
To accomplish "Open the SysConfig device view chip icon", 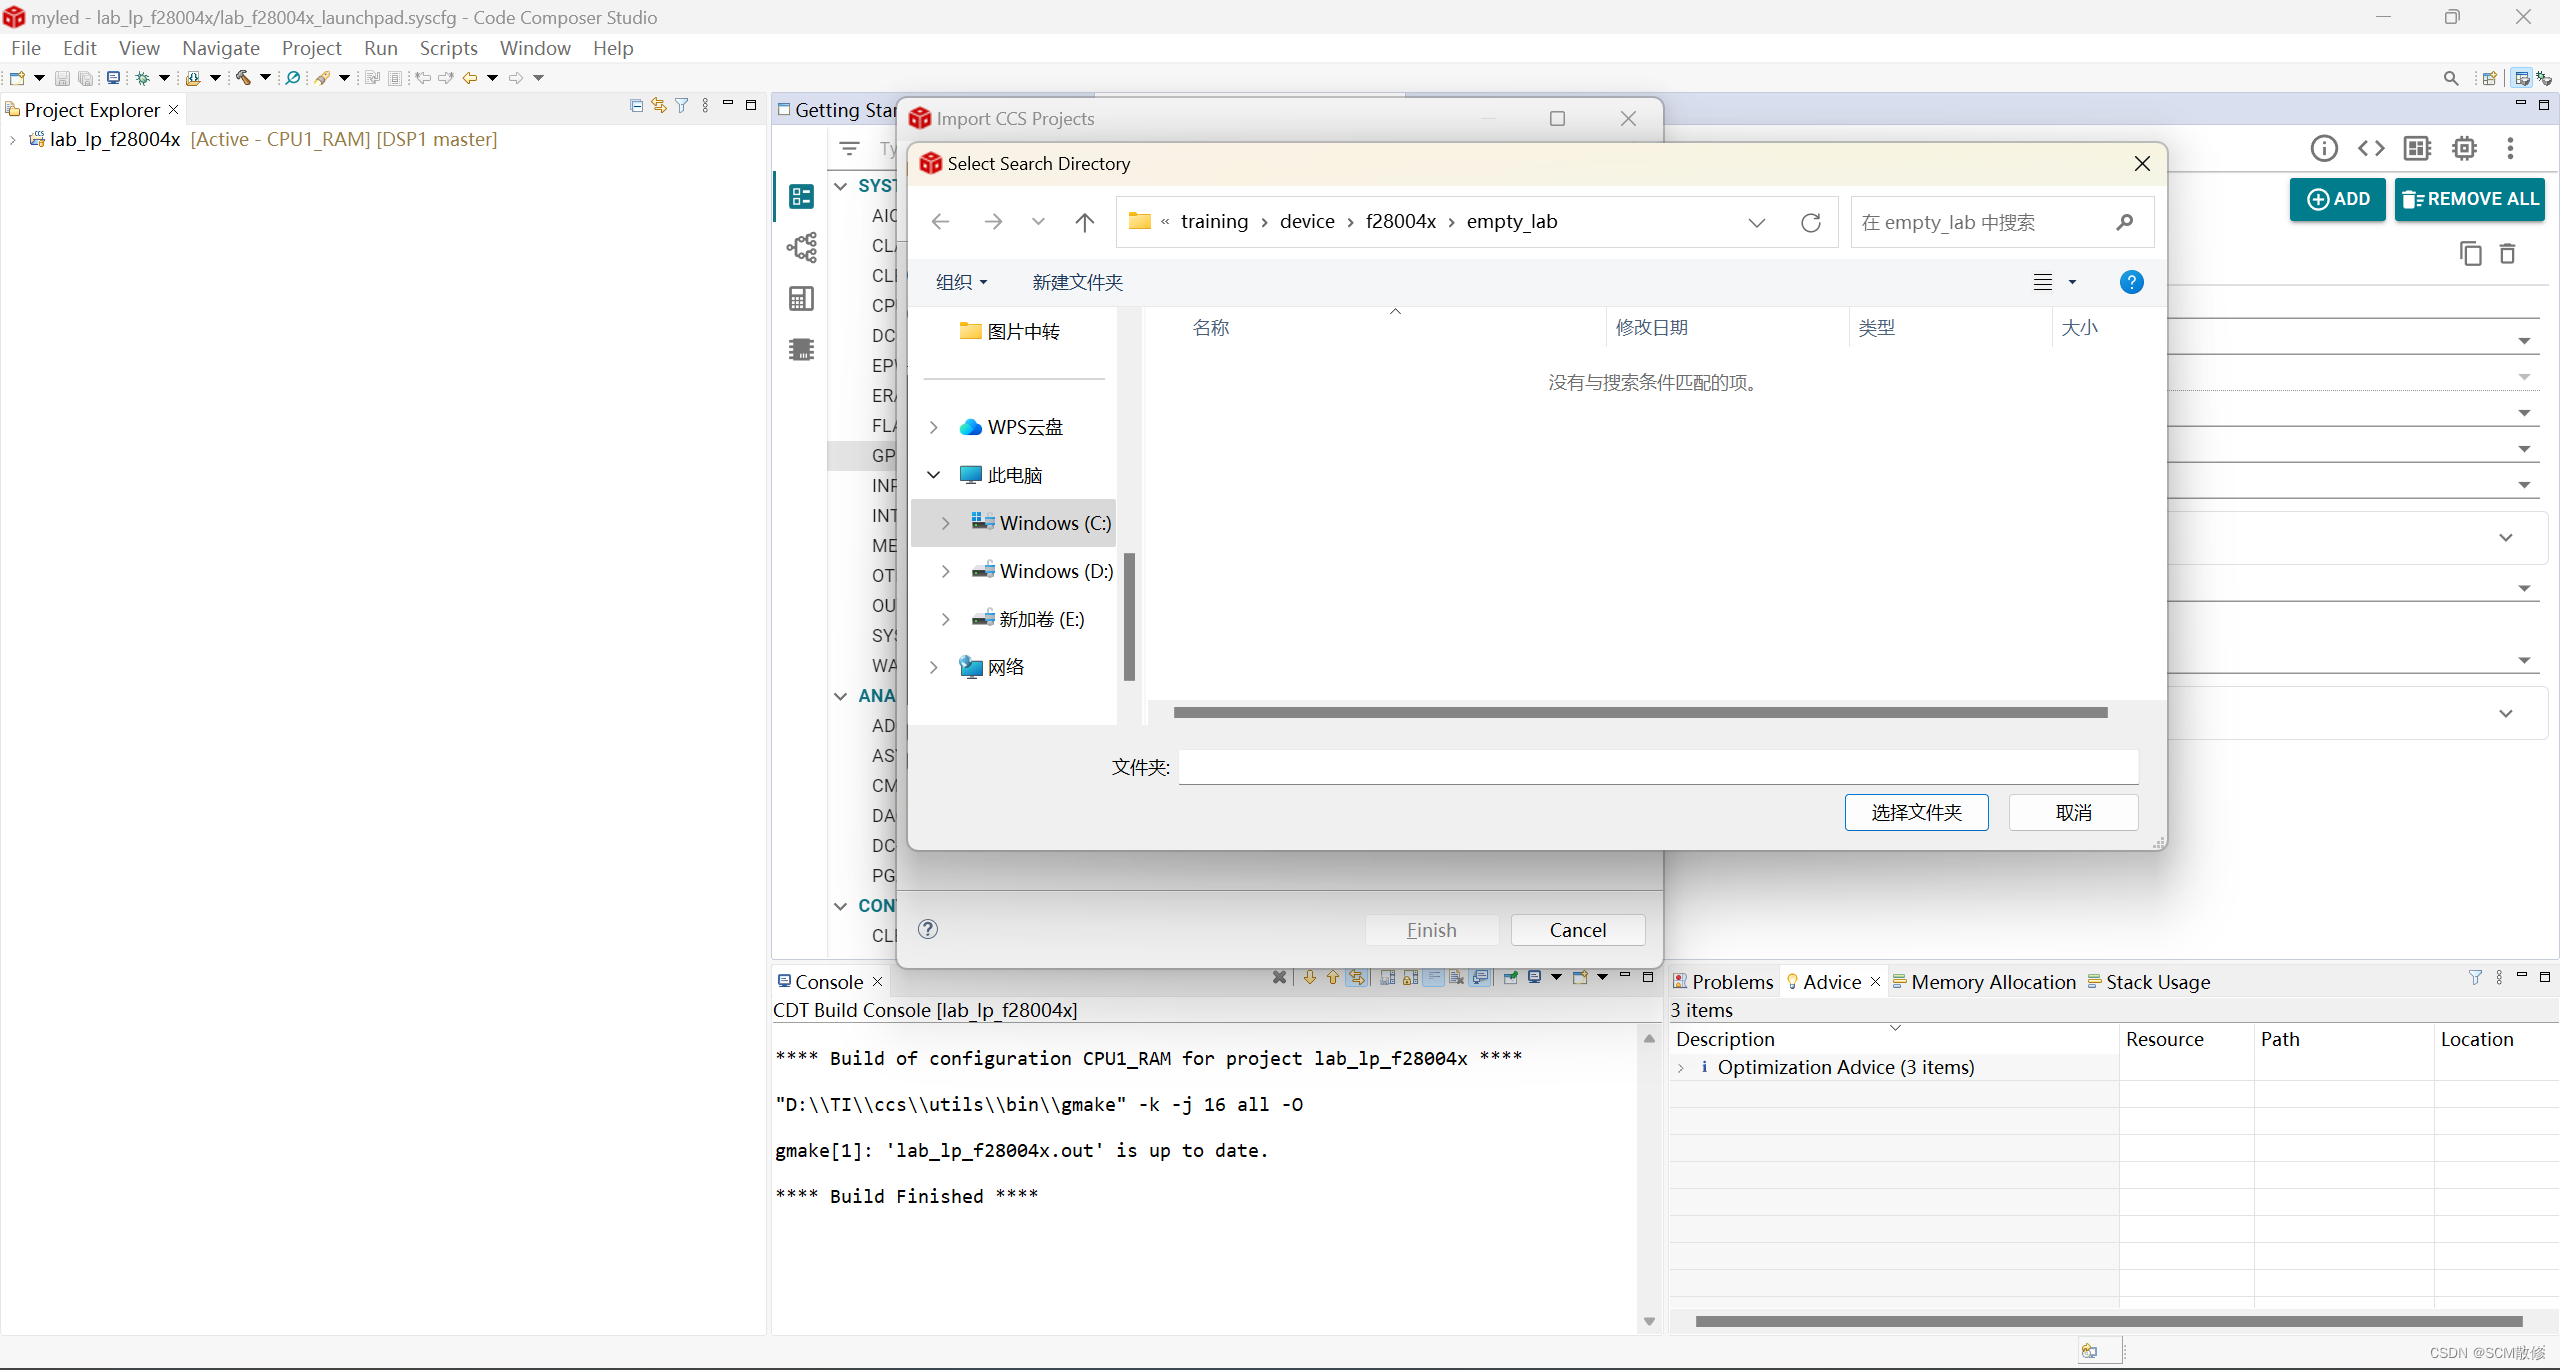I will pyautogui.click(x=2464, y=148).
